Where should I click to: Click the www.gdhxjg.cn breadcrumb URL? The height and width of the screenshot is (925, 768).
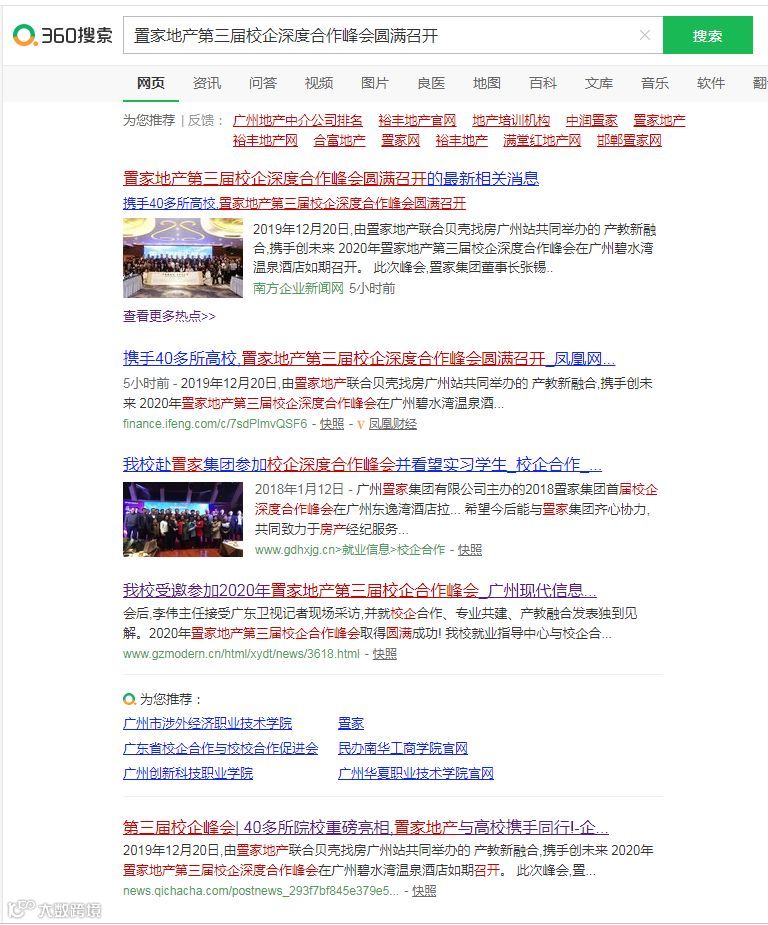pos(350,550)
